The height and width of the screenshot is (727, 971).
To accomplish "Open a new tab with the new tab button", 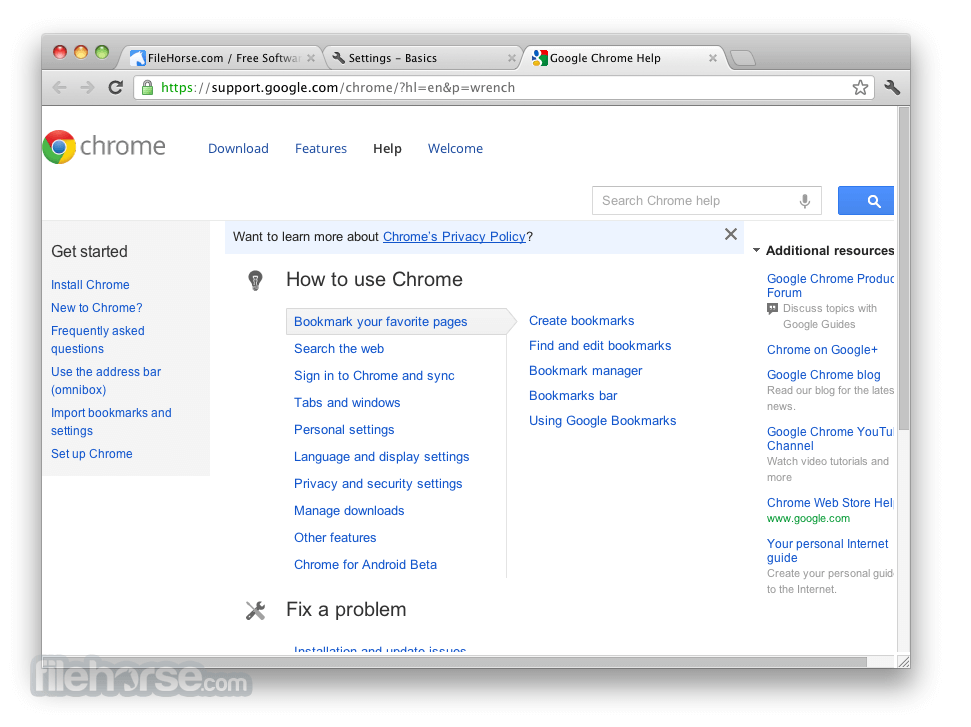I will pyautogui.click(x=742, y=59).
